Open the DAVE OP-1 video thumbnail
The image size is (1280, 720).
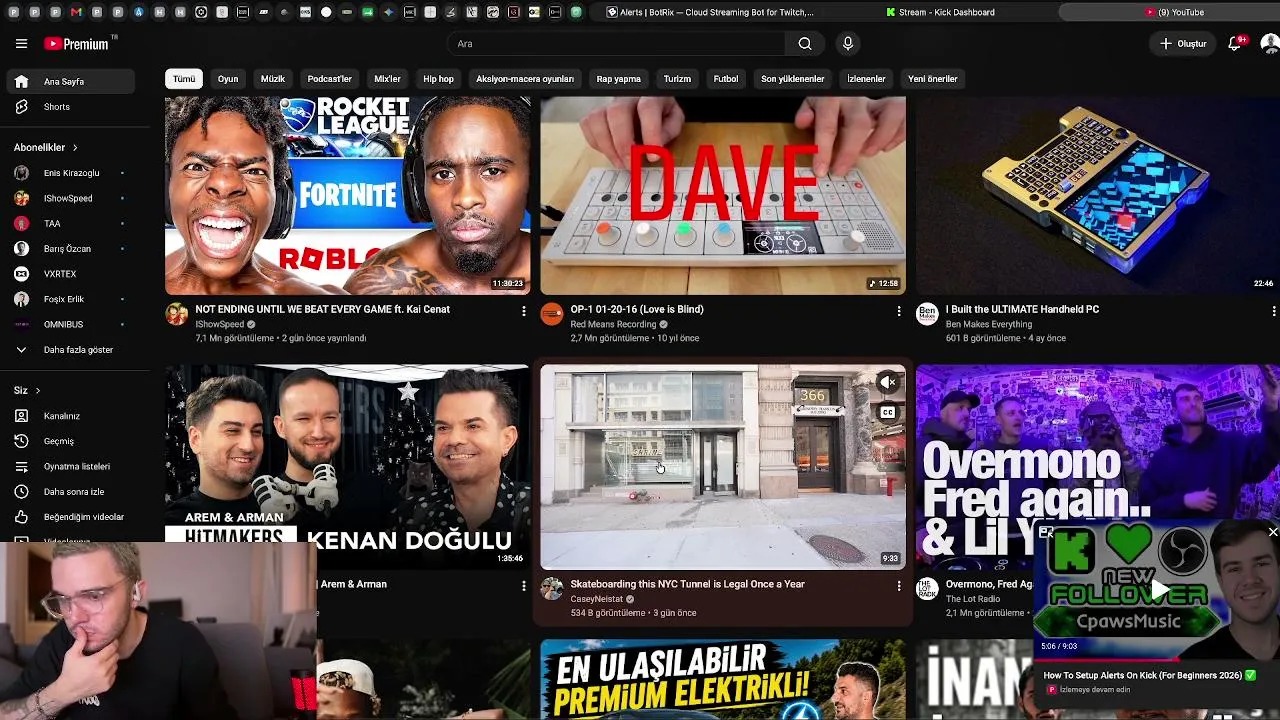point(723,195)
